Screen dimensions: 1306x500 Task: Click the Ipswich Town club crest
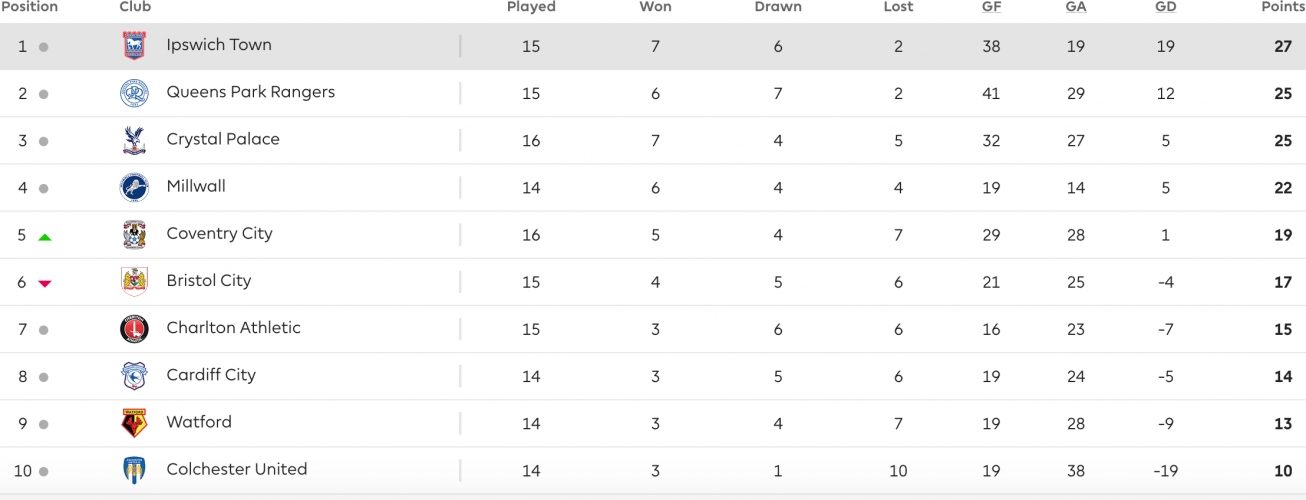click(x=134, y=46)
